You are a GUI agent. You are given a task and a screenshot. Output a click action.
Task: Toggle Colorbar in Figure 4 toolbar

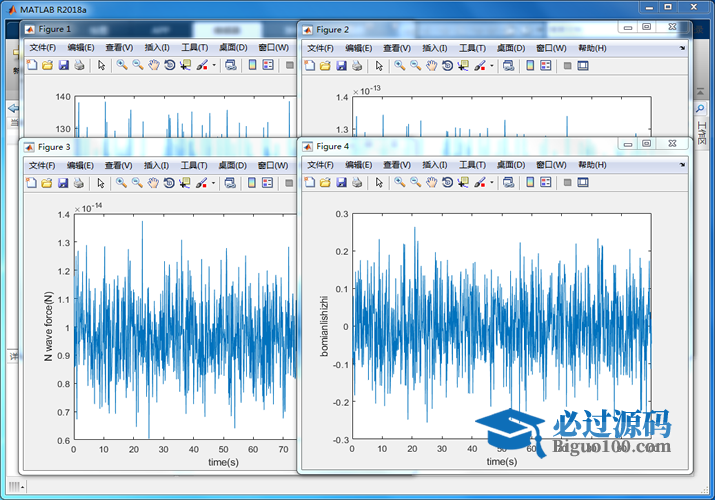pyautogui.click(x=530, y=182)
